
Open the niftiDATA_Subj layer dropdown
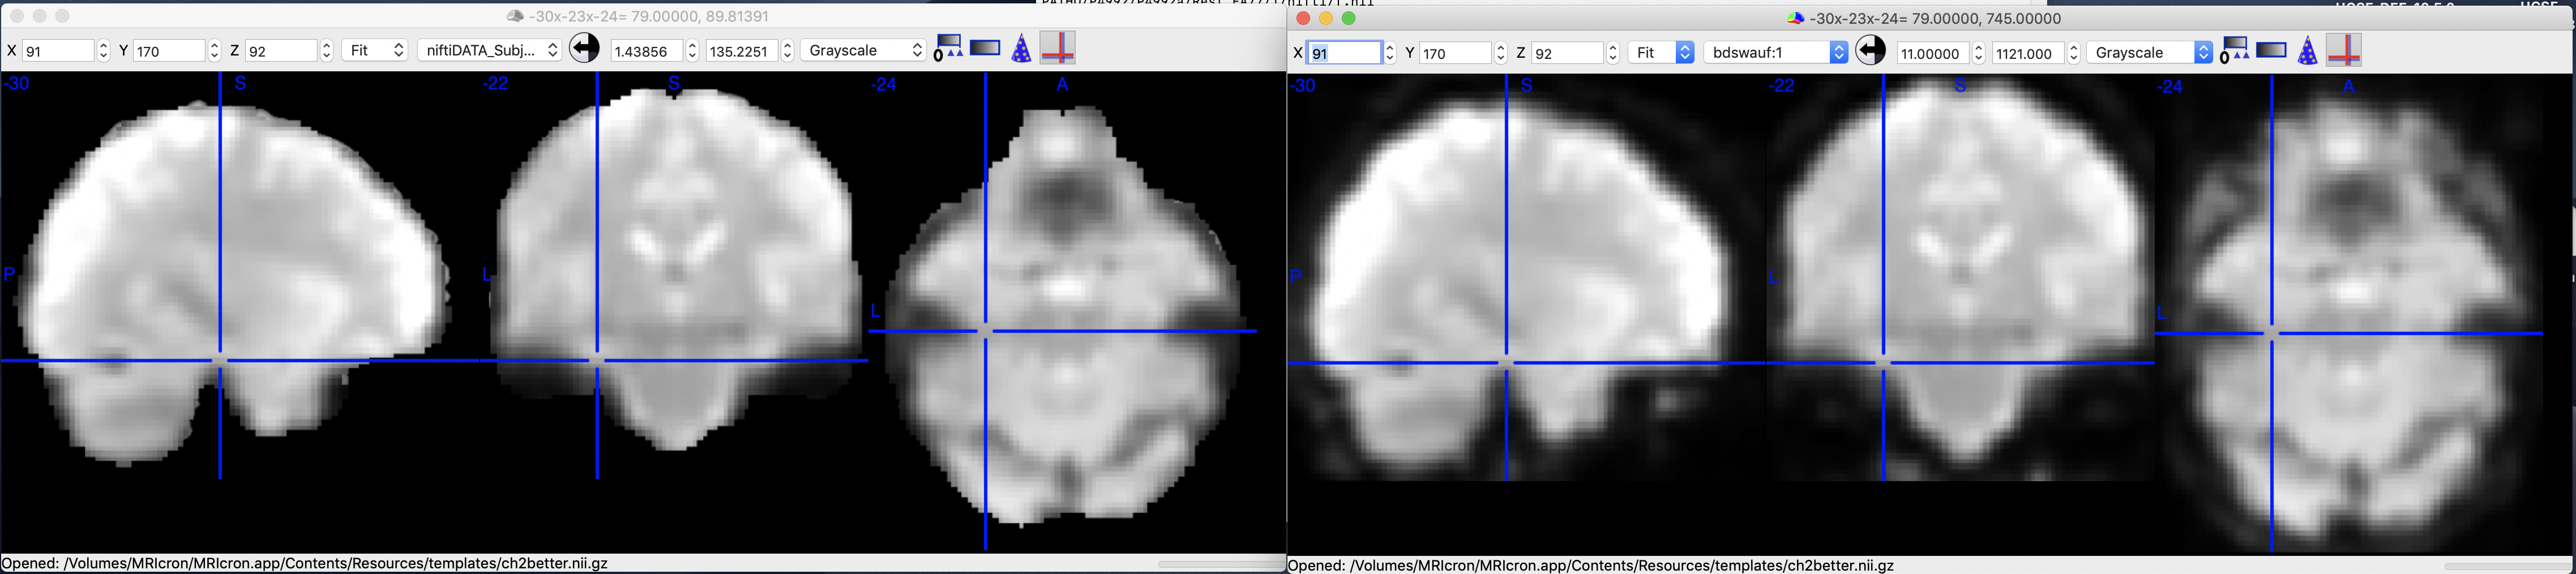click(x=489, y=50)
